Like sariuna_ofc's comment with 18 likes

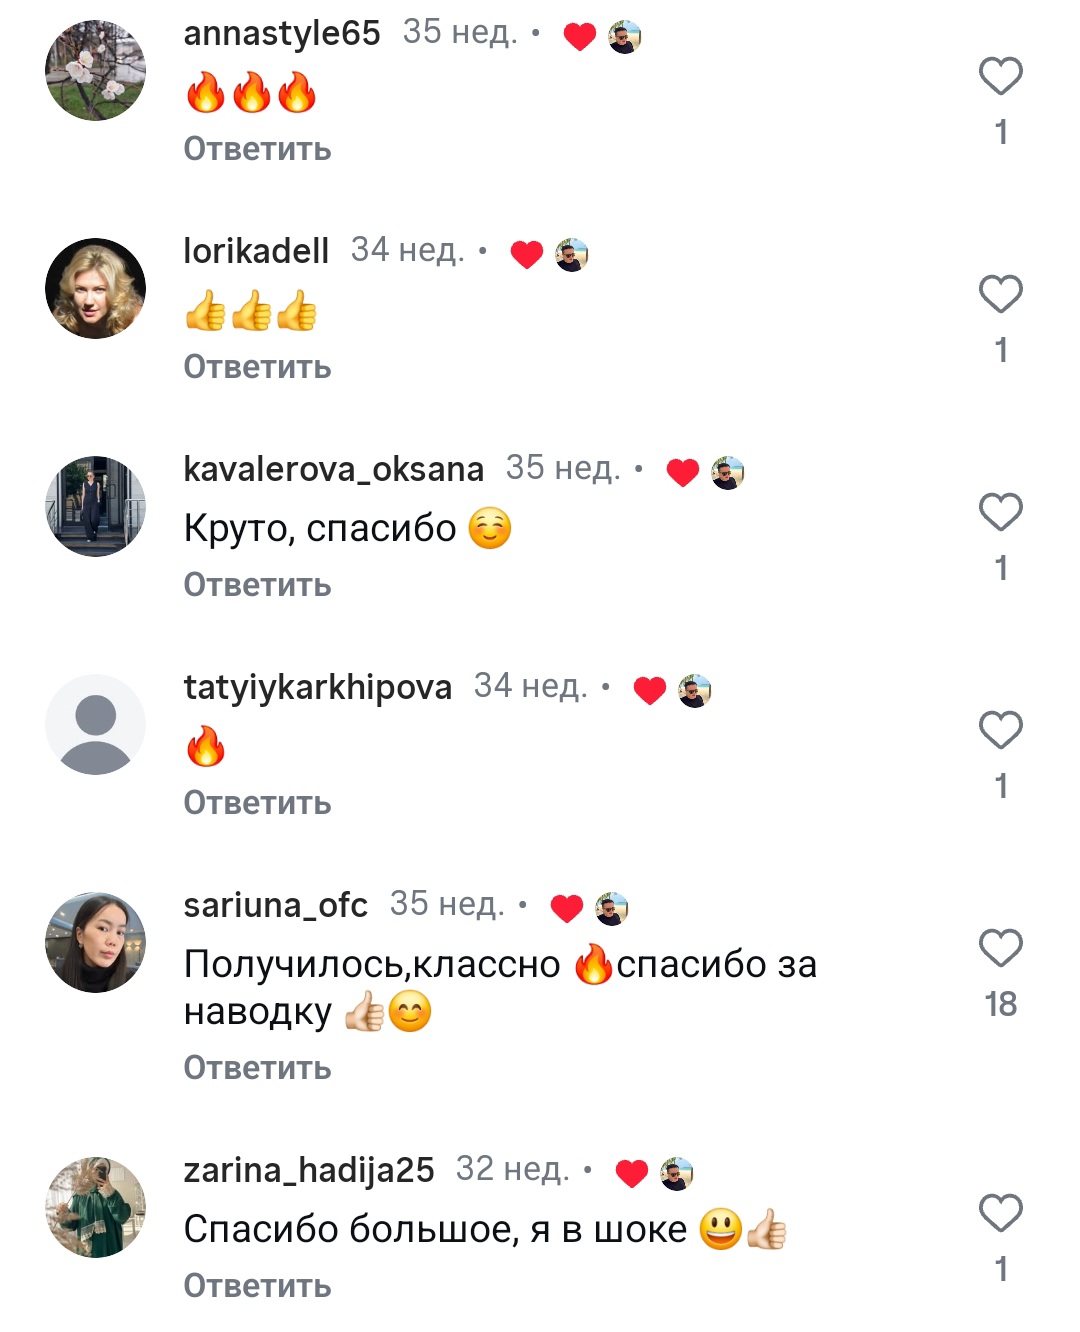point(1000,948)
